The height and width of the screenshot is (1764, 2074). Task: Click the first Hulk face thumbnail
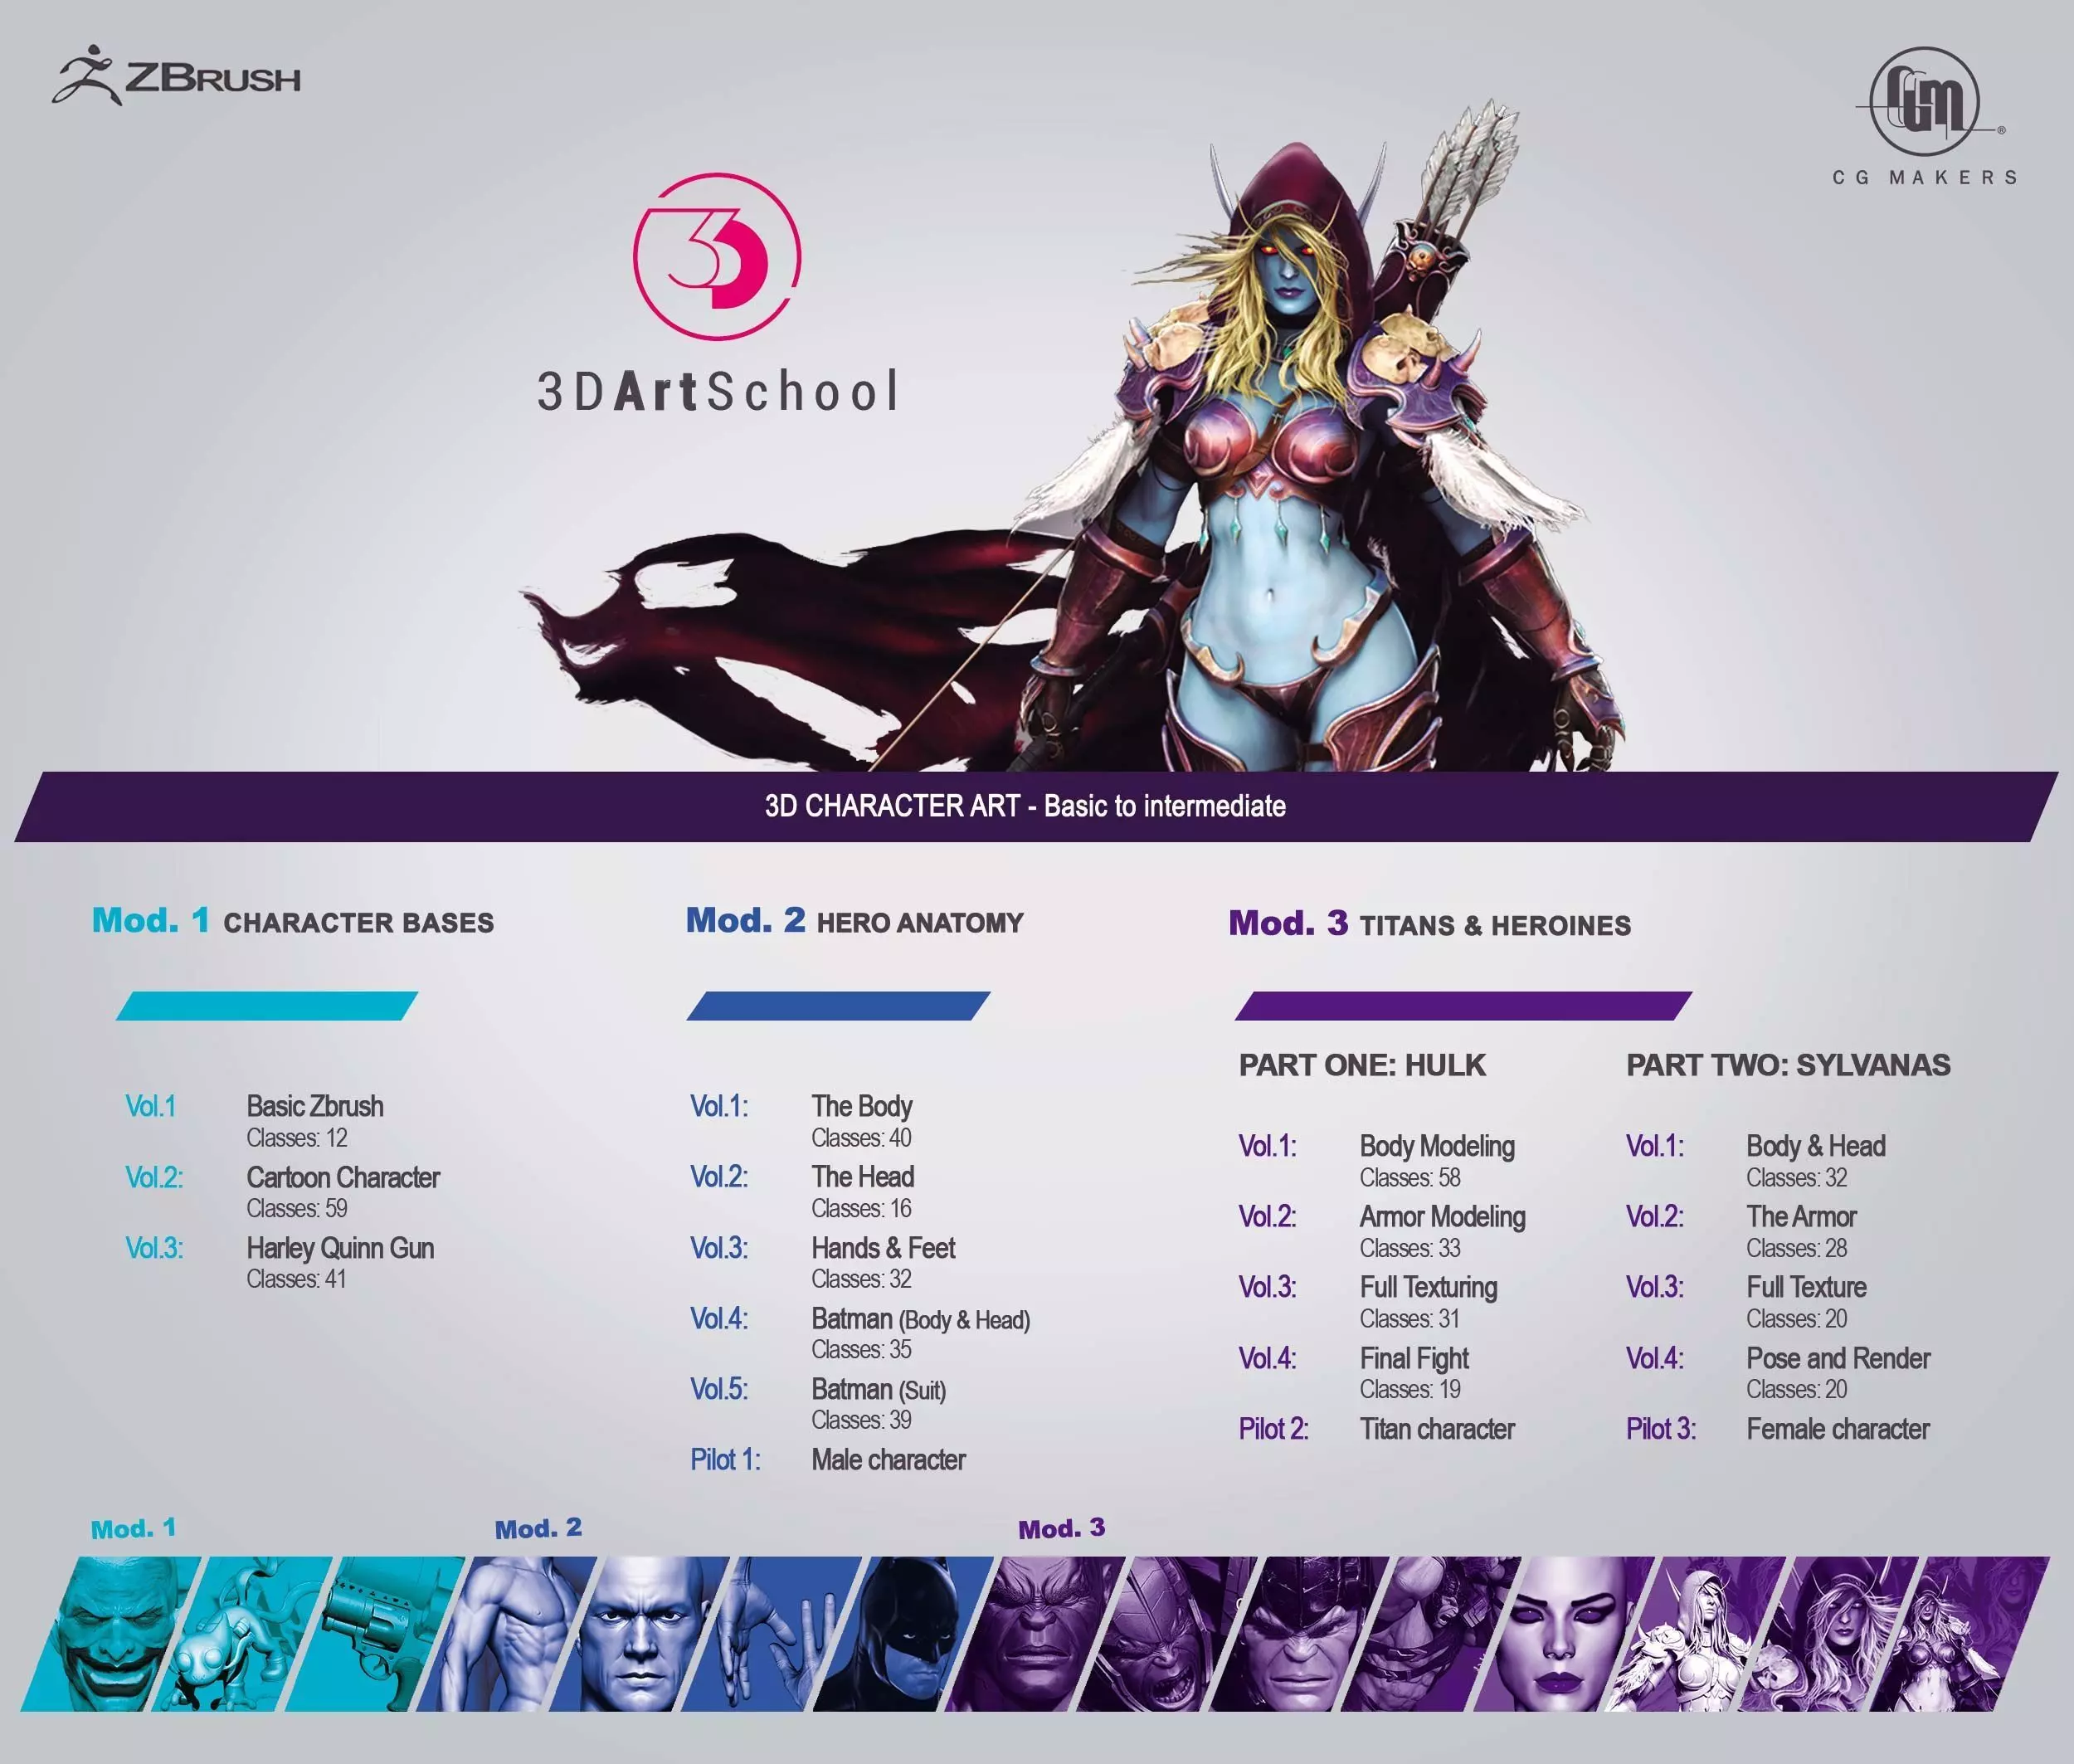1036,1633
